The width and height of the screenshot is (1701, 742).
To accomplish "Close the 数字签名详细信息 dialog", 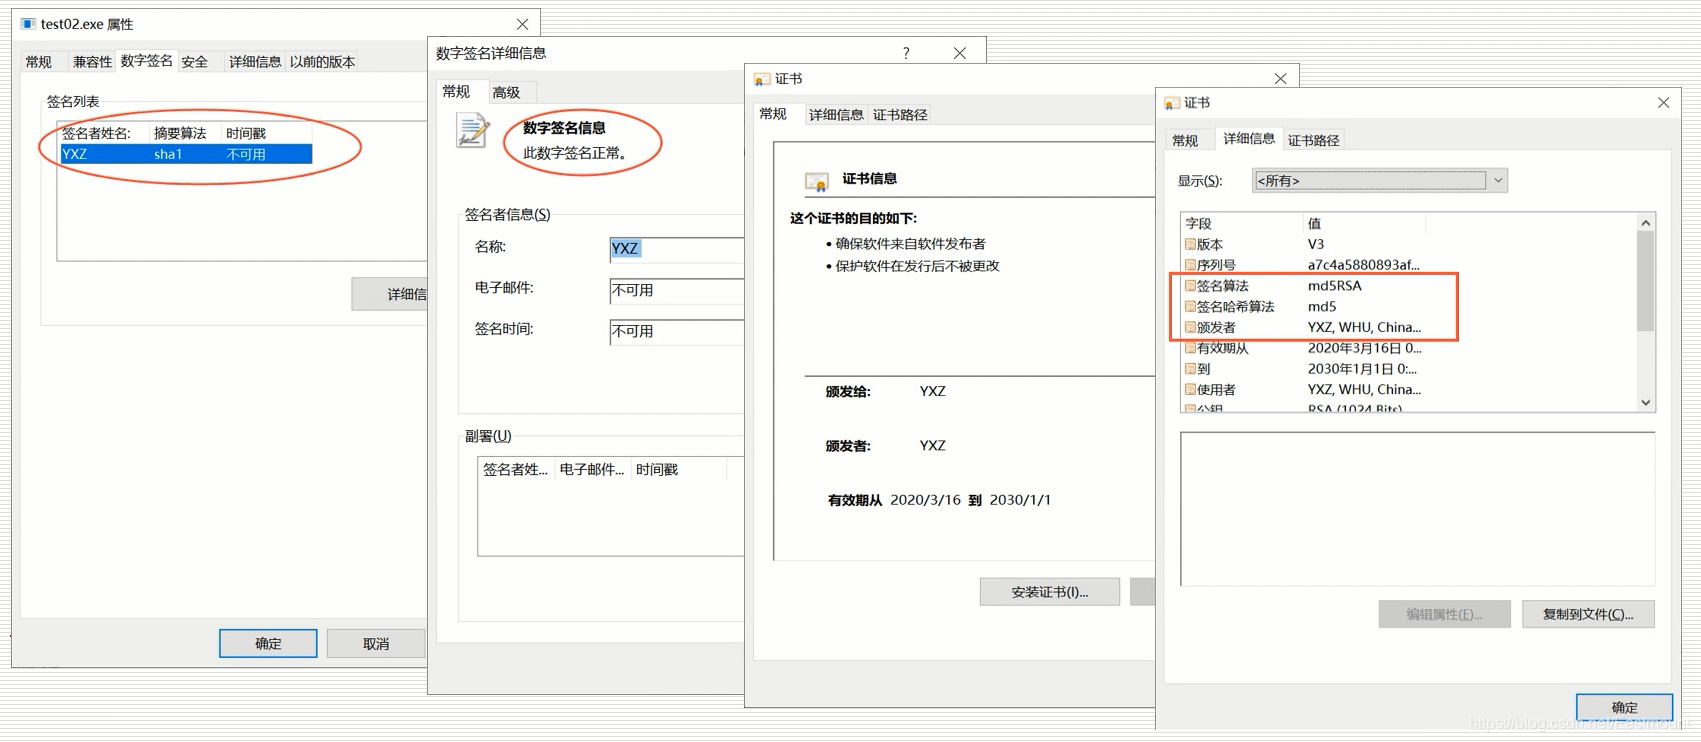I will point(960,53).
